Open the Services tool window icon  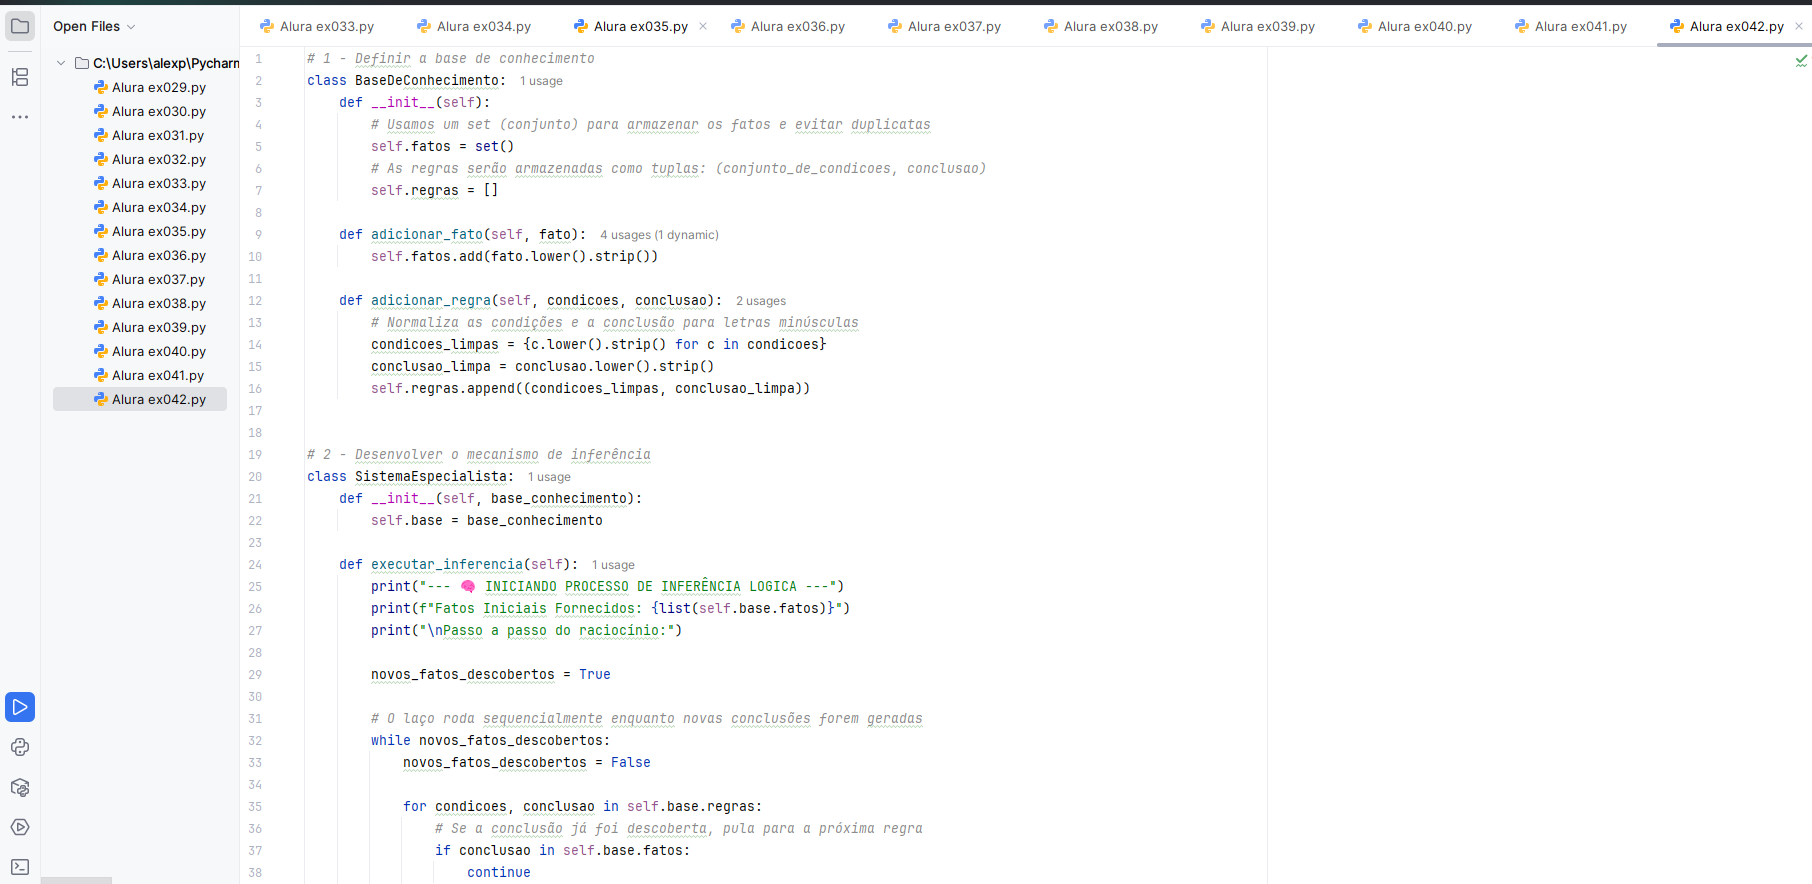[x=20, y=827]
